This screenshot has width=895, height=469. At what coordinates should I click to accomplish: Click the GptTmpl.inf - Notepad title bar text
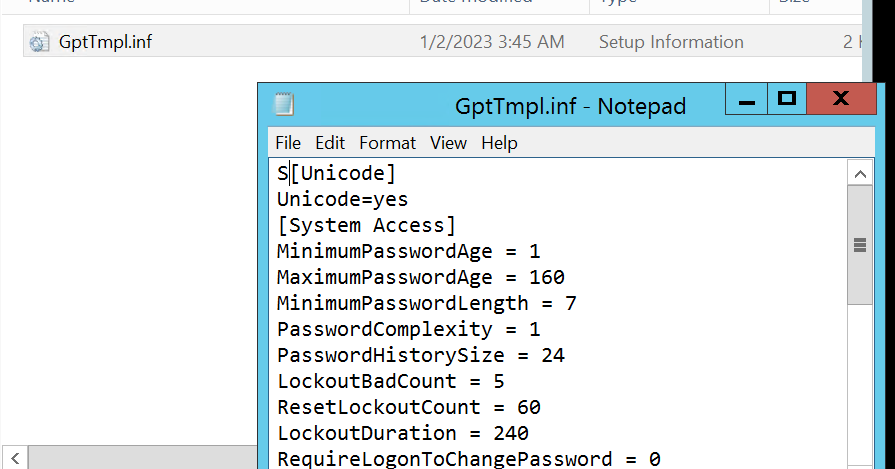[x=570, y=106]
